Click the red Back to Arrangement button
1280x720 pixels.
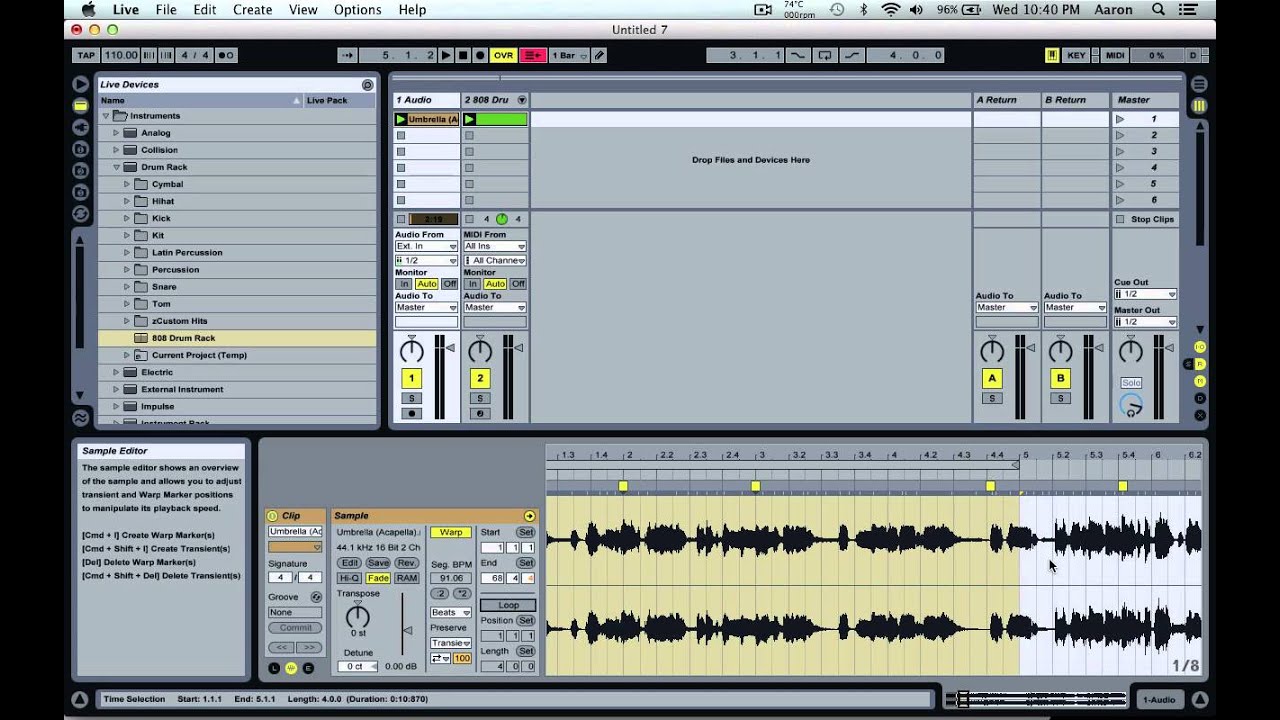coord(532,55)
